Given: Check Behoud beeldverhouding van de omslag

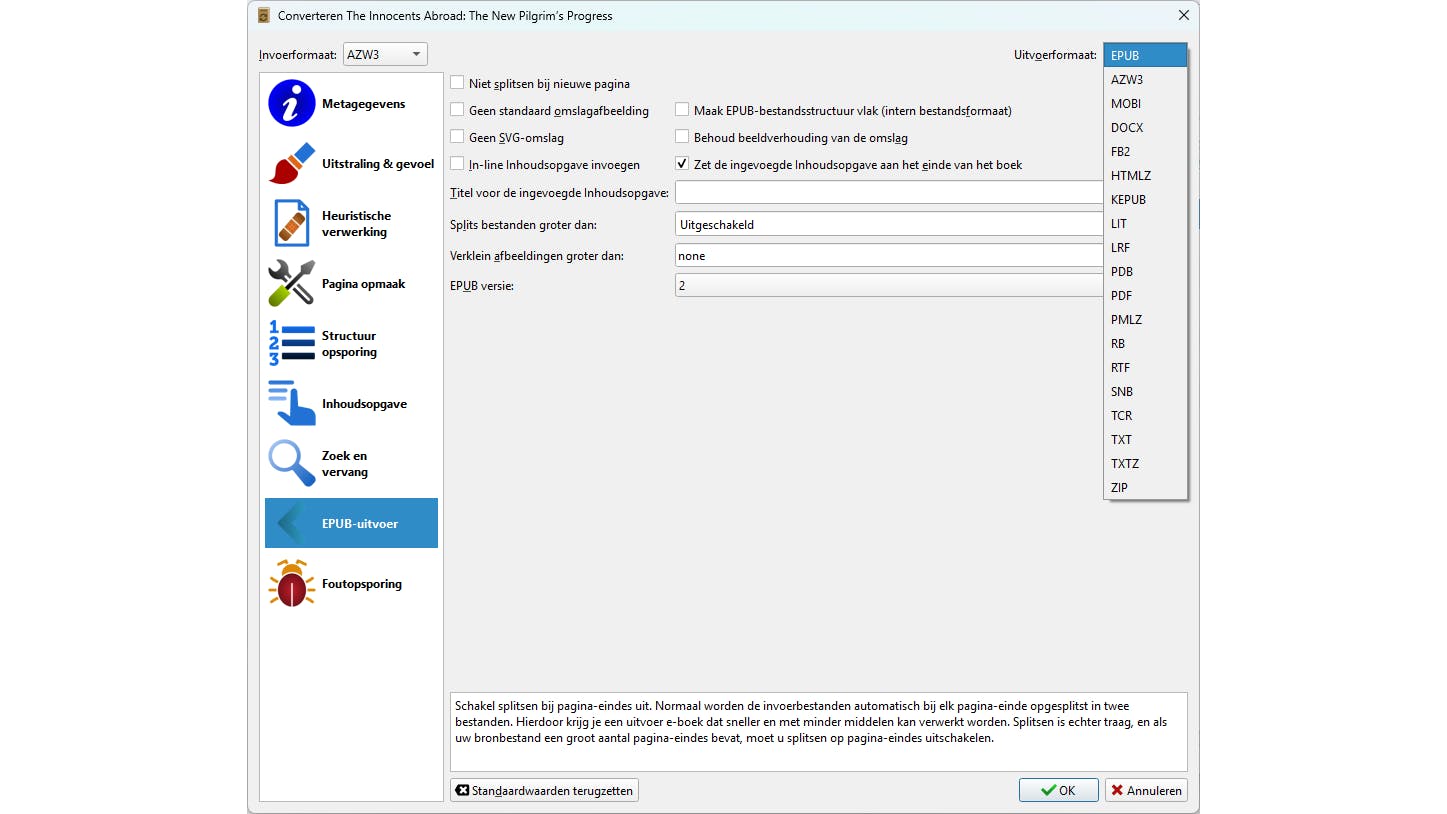Looking at the screenshot, I should [x=682, y=138].
